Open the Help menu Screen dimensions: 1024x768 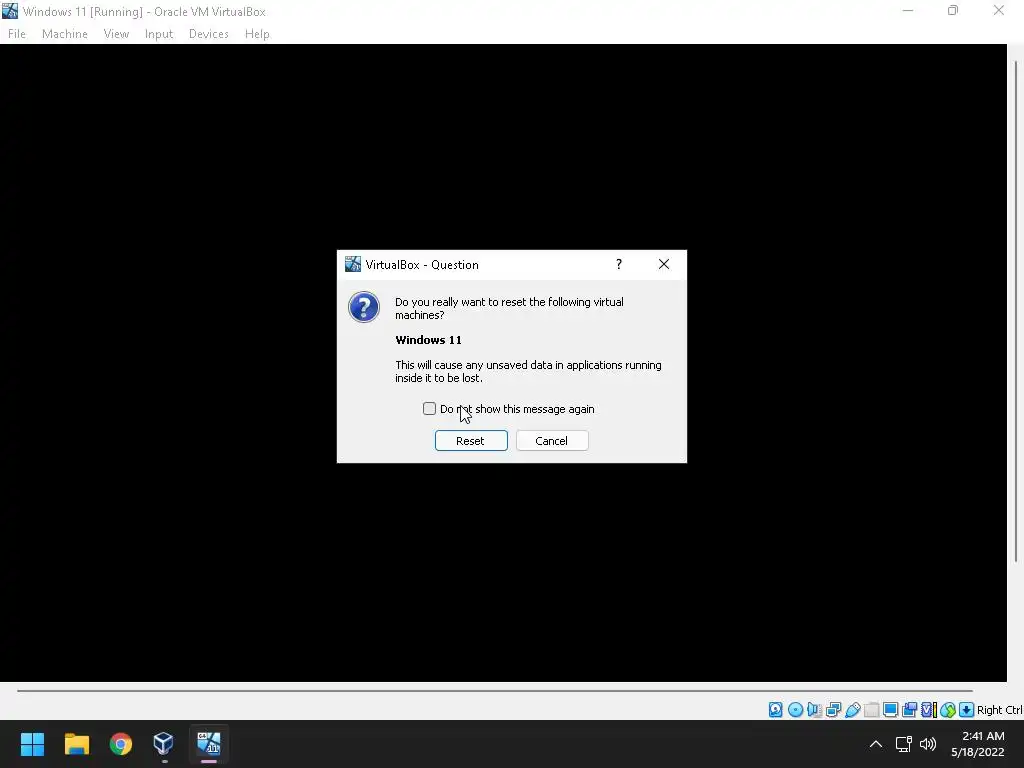[x=257, y=34]
